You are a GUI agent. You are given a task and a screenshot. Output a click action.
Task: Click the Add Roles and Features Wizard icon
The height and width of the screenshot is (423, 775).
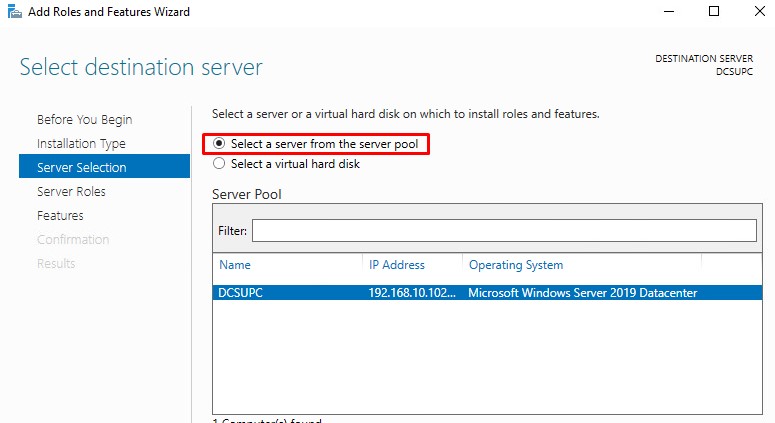(15, 11)
